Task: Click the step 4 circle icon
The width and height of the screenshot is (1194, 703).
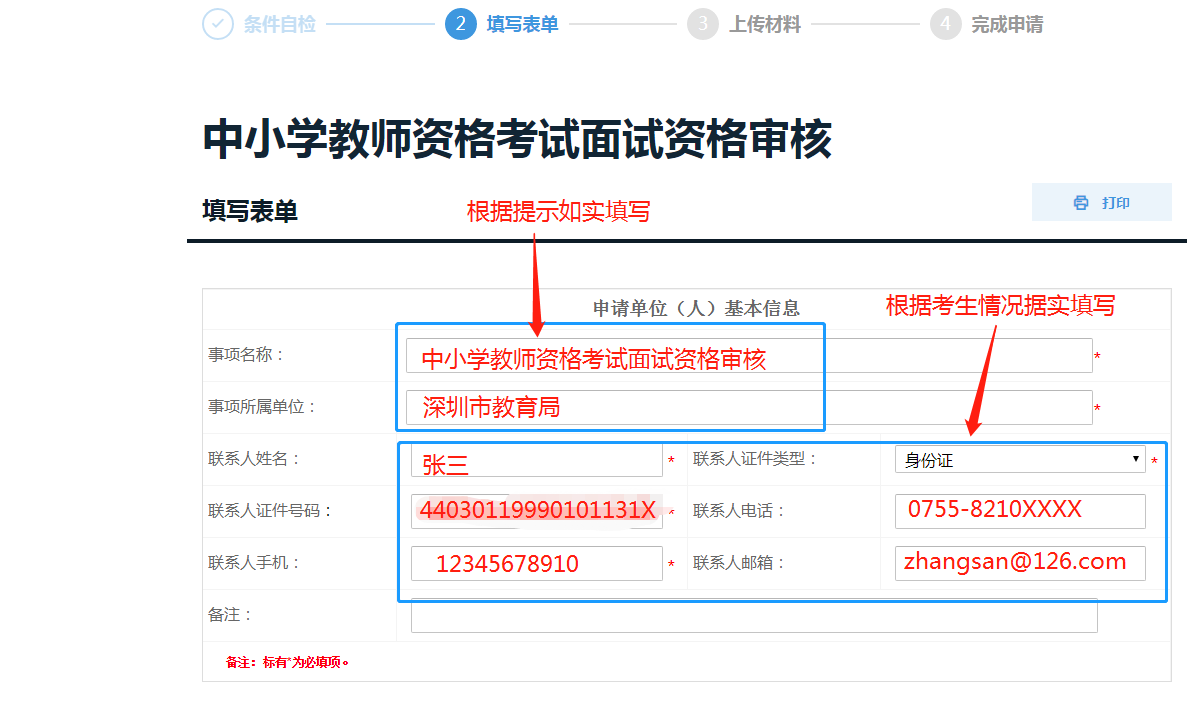Action: click(945, 24)
